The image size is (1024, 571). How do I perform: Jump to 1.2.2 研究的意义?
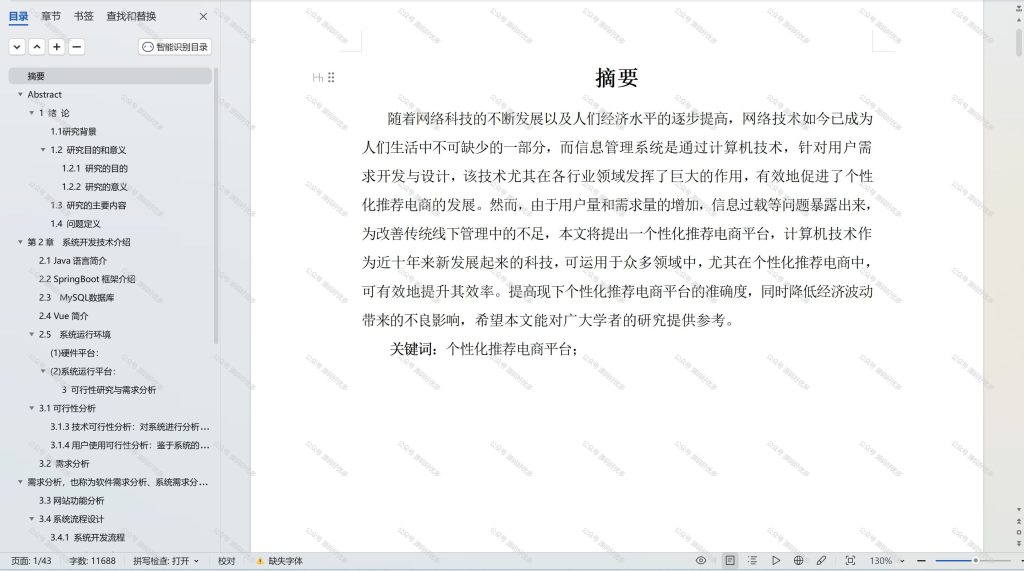pyautogui.click(x=95, y=187)
